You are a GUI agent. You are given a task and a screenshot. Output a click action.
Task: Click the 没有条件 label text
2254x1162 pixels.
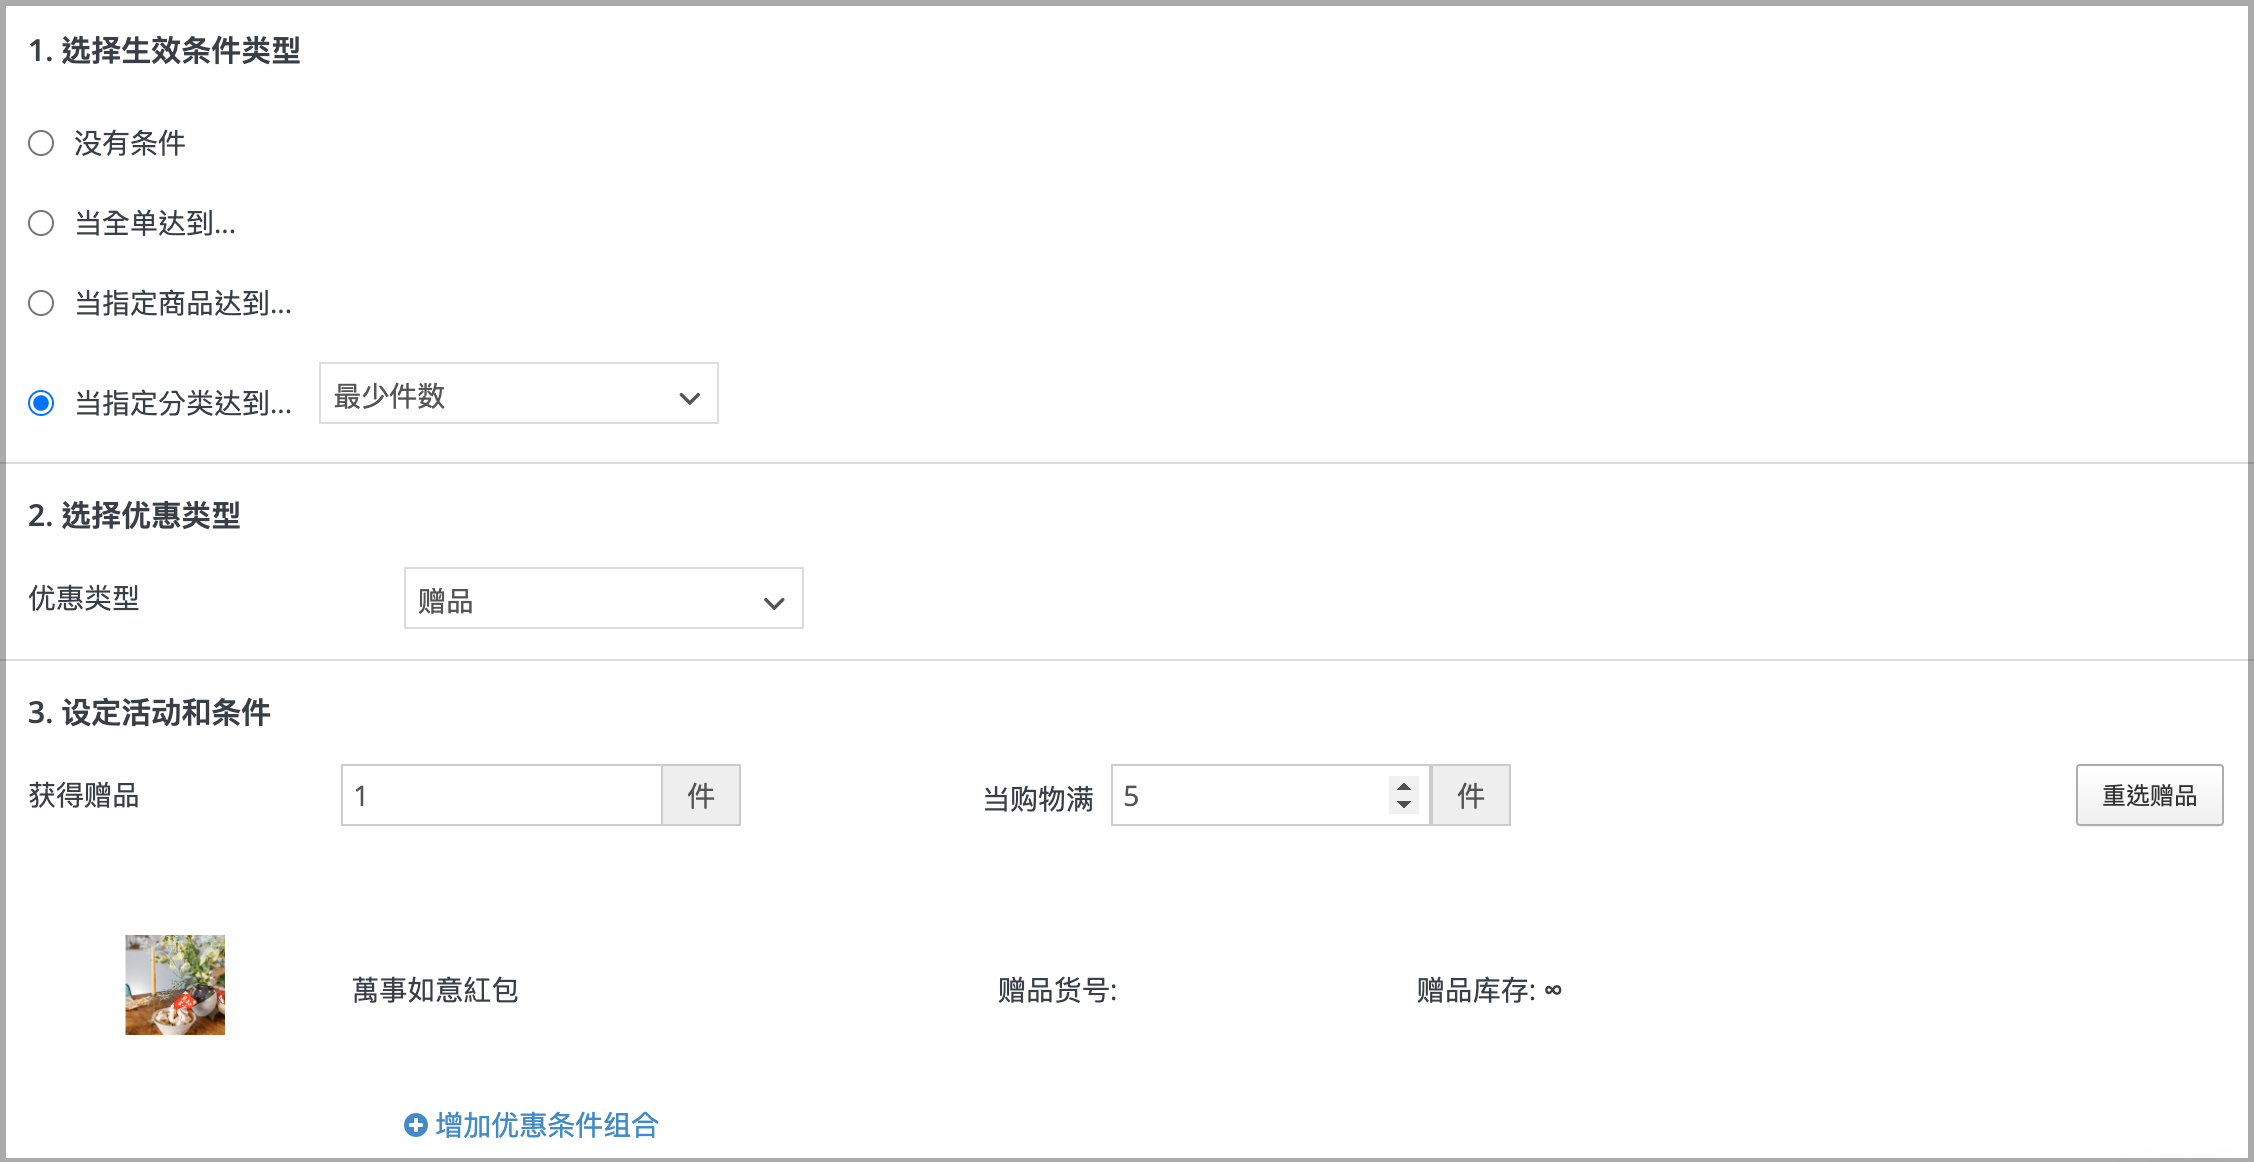point(130,143)
